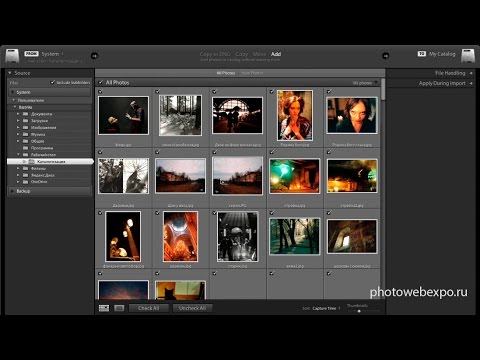Click the Общие folder icon
Viewport: 480px width, 360px height.
25,141
